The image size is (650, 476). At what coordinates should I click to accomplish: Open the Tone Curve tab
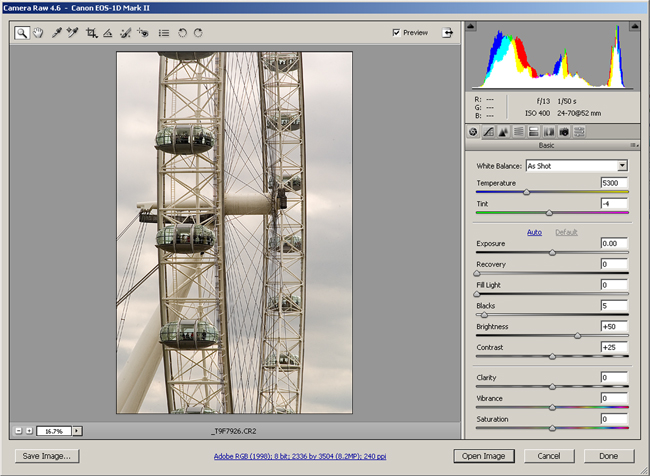tap(488, 132)
